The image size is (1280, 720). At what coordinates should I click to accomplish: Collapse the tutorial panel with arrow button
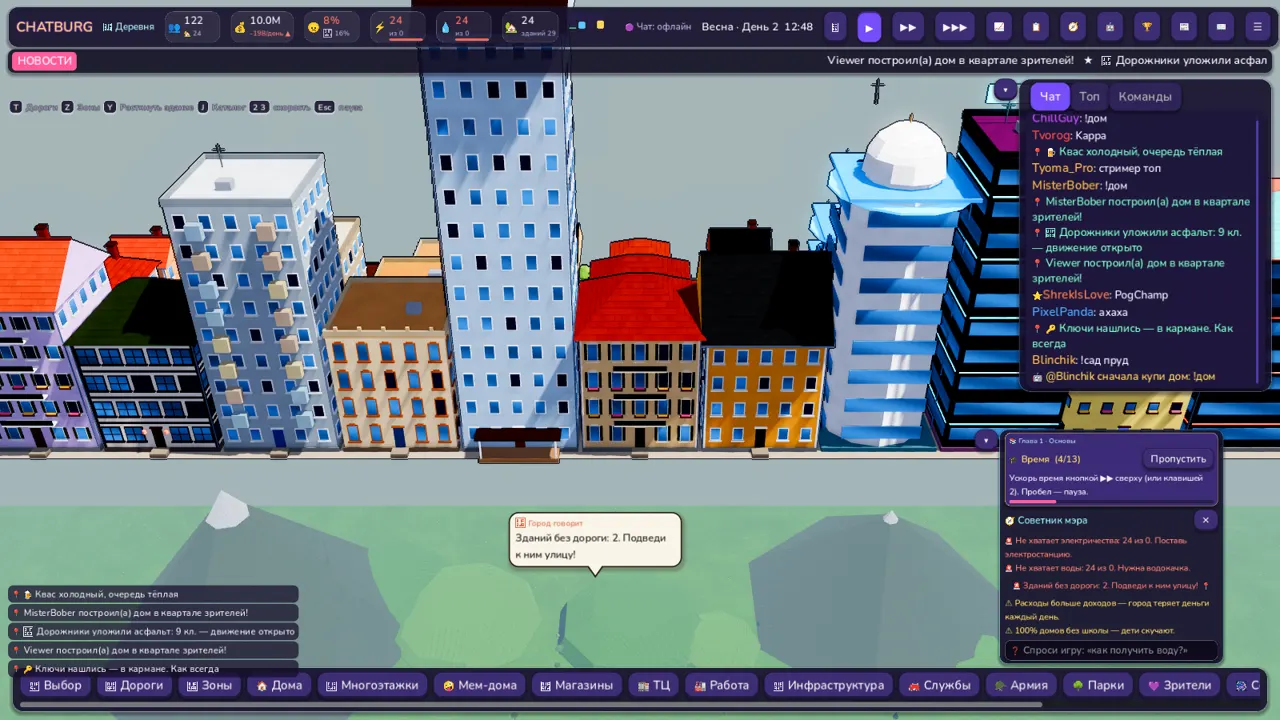point(986,440)
